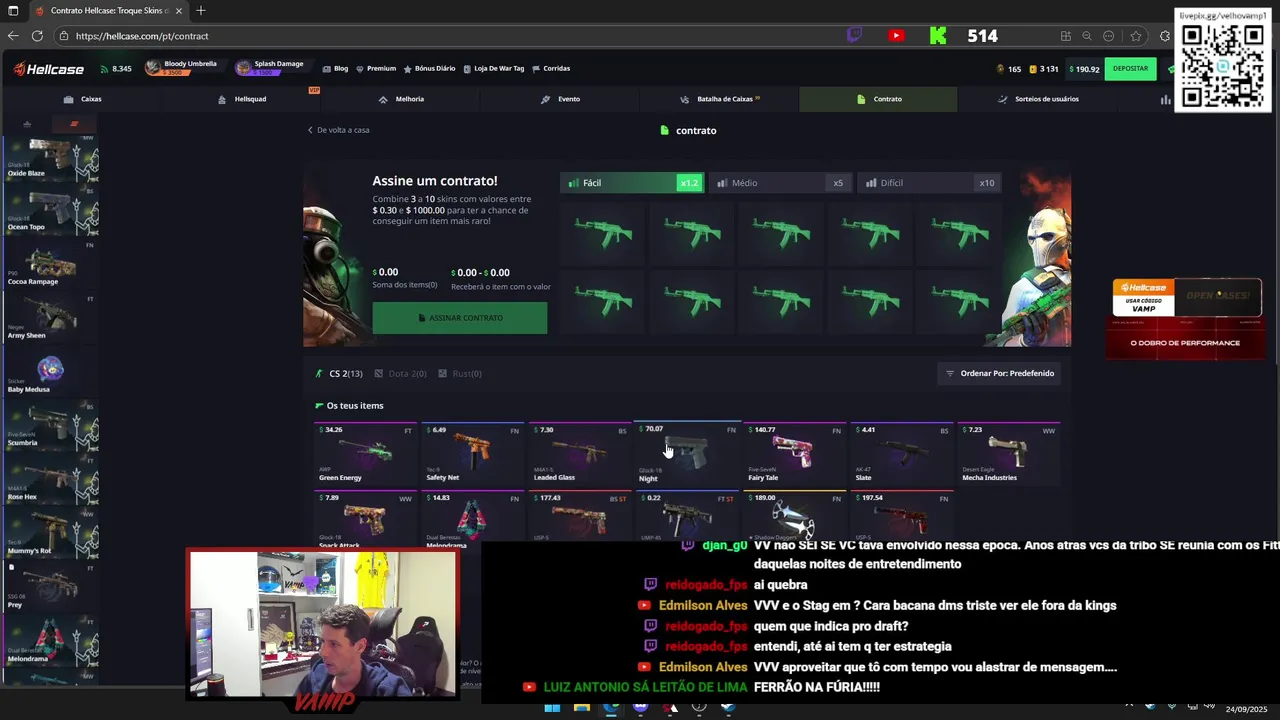Click Prey drop in live feed

click(50, 588)
